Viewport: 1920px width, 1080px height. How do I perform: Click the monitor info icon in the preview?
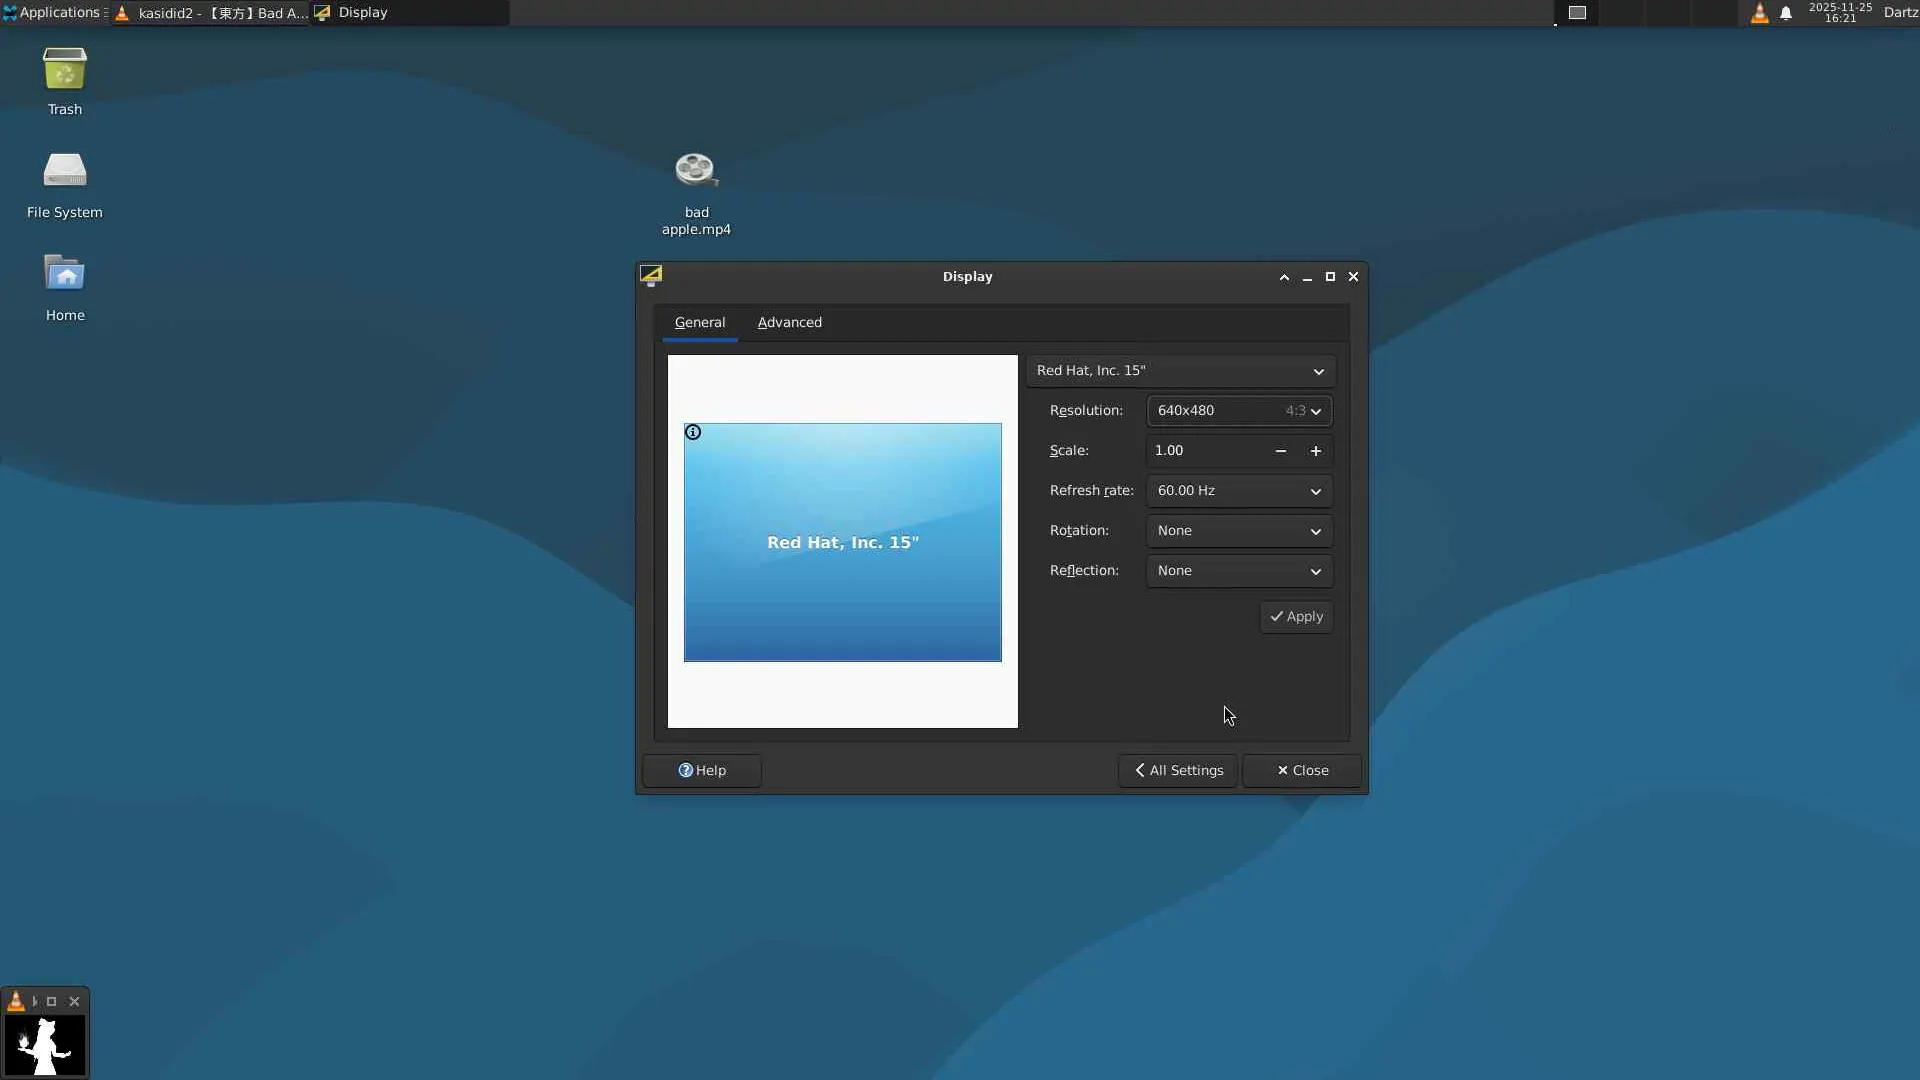[693, 432]
